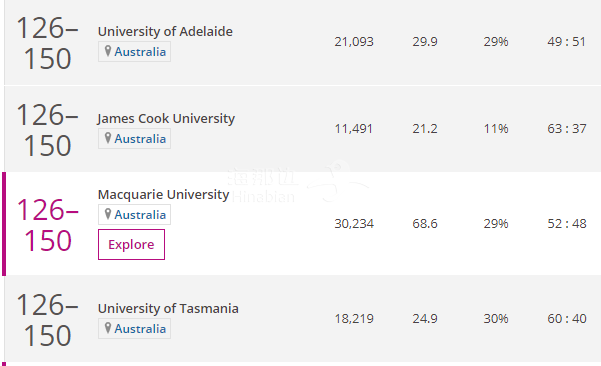This screenshot has height=366, width=601.
Task: Click the magenta 126–150 rank of Macquarie University
Action: [48, 225]
